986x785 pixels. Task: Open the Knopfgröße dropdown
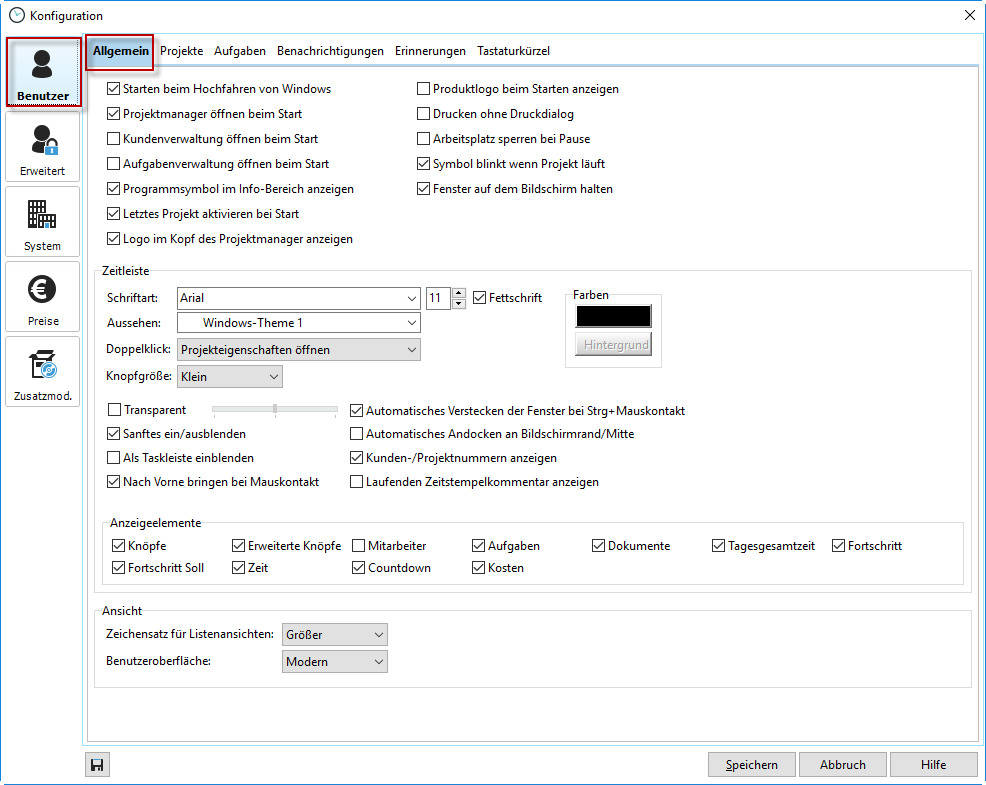point(274,377)
